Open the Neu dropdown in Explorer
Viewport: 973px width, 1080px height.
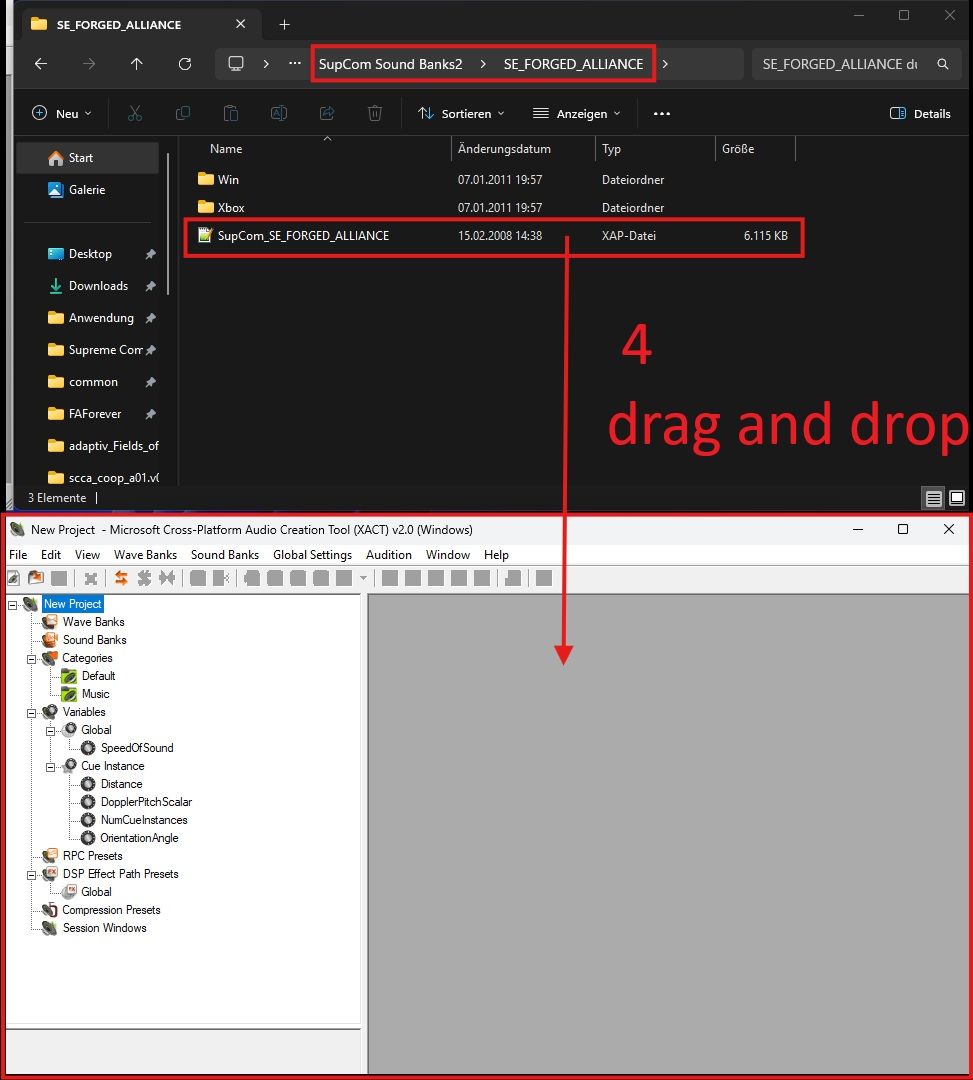point(62,114)
